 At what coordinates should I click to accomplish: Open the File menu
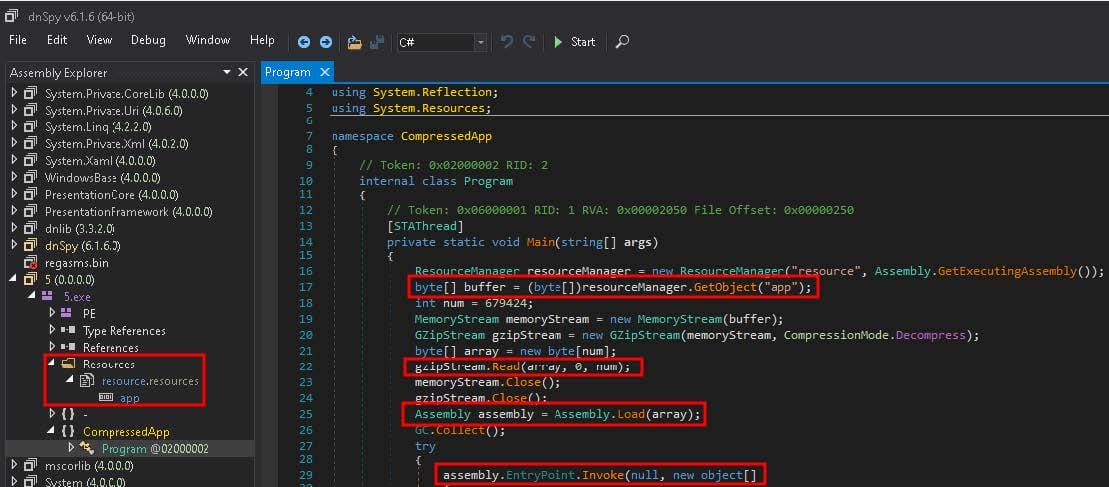pos(18,40)
